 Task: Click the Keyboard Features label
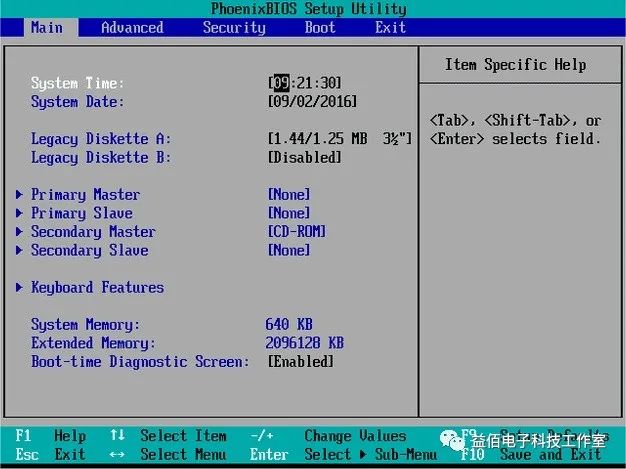[97, 288]
